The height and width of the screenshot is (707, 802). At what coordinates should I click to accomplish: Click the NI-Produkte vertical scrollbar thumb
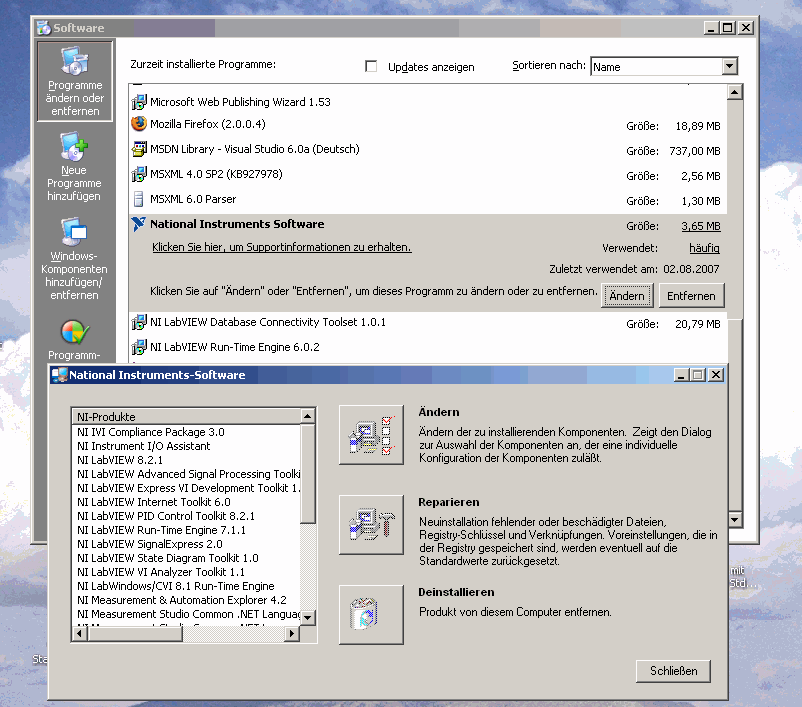(x=307, y=474)
